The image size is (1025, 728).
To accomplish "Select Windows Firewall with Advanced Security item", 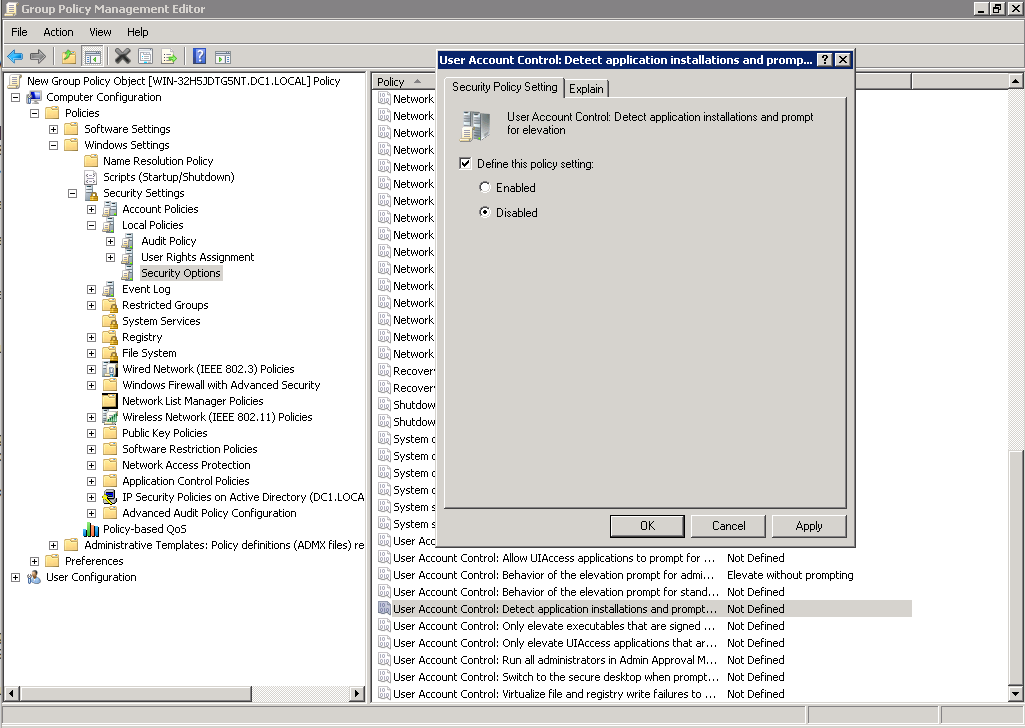I will click(x=221, y=385).
